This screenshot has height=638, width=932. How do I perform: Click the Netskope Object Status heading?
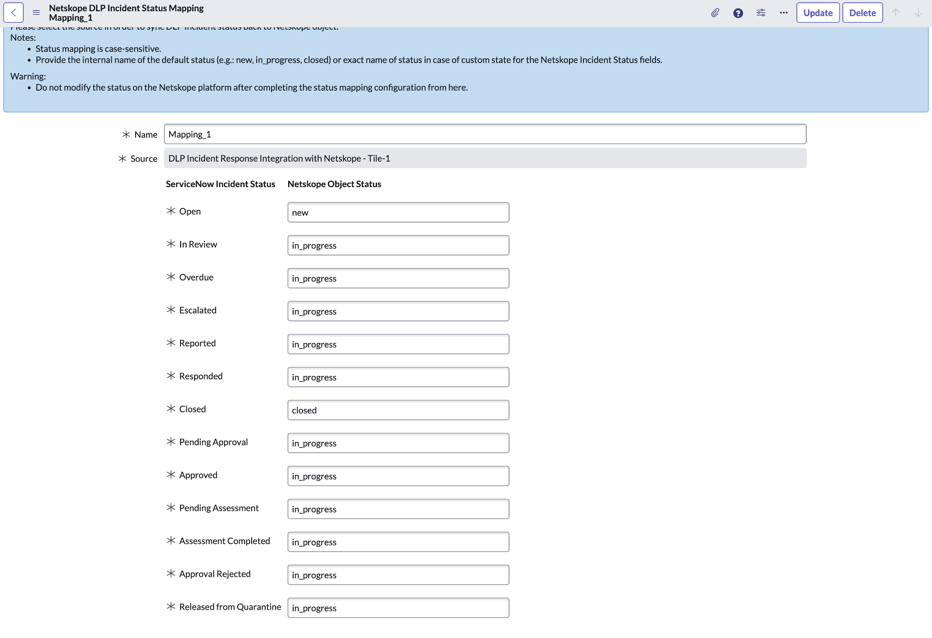click(x=334, y=184)
